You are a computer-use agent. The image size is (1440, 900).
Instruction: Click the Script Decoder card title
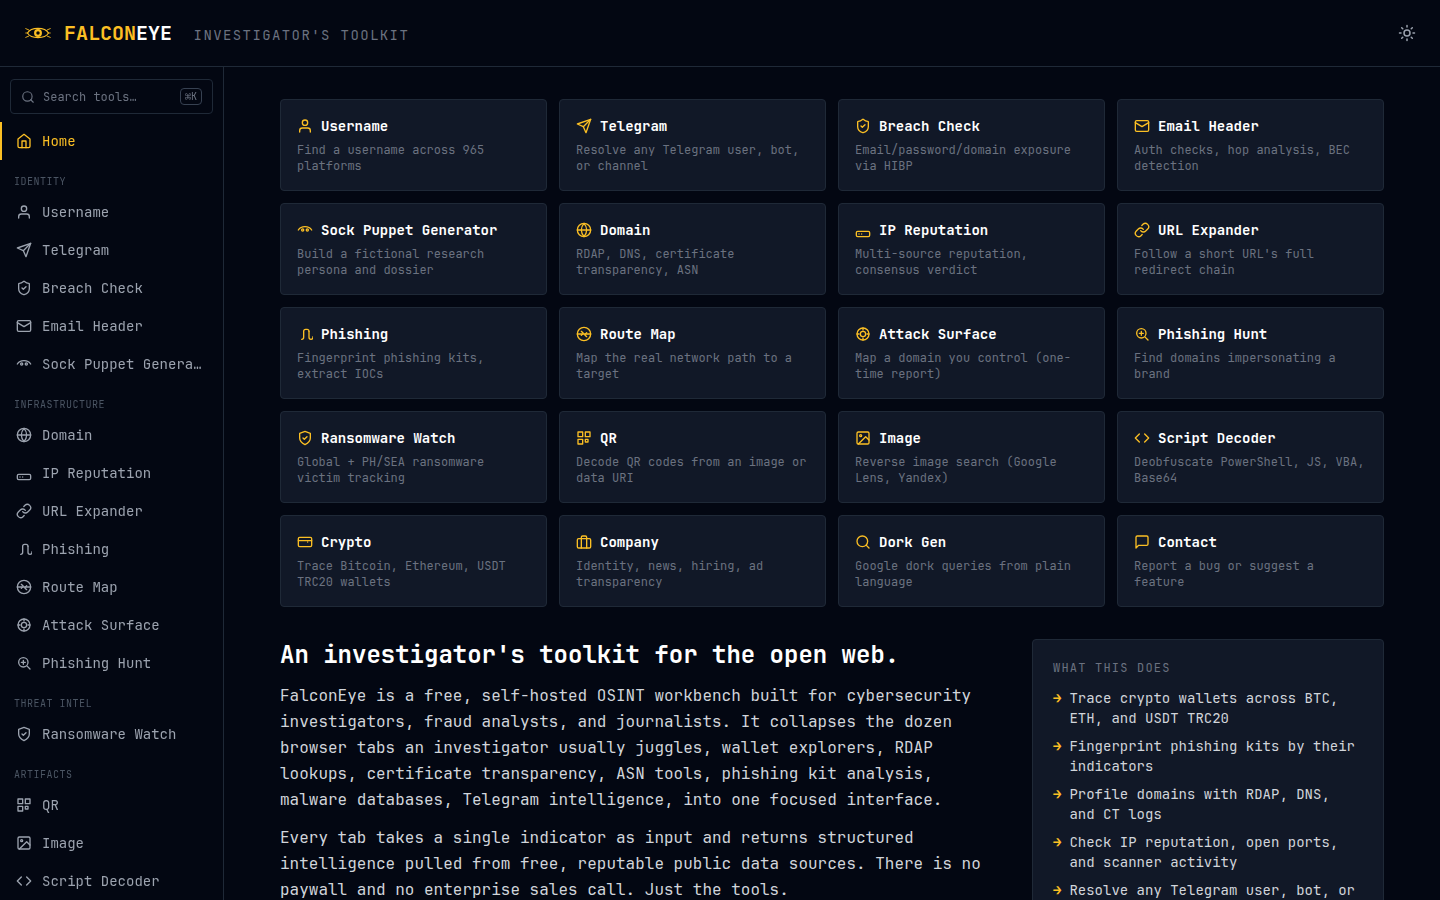1216,438
